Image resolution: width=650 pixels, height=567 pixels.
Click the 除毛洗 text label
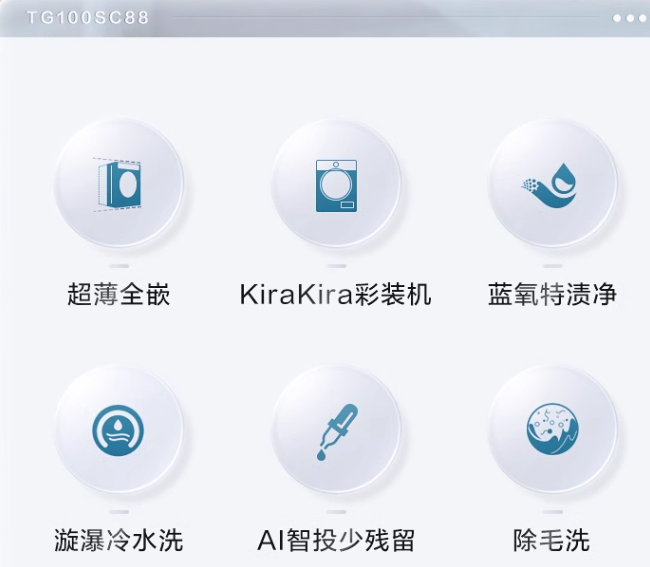(x=552, y=540)
